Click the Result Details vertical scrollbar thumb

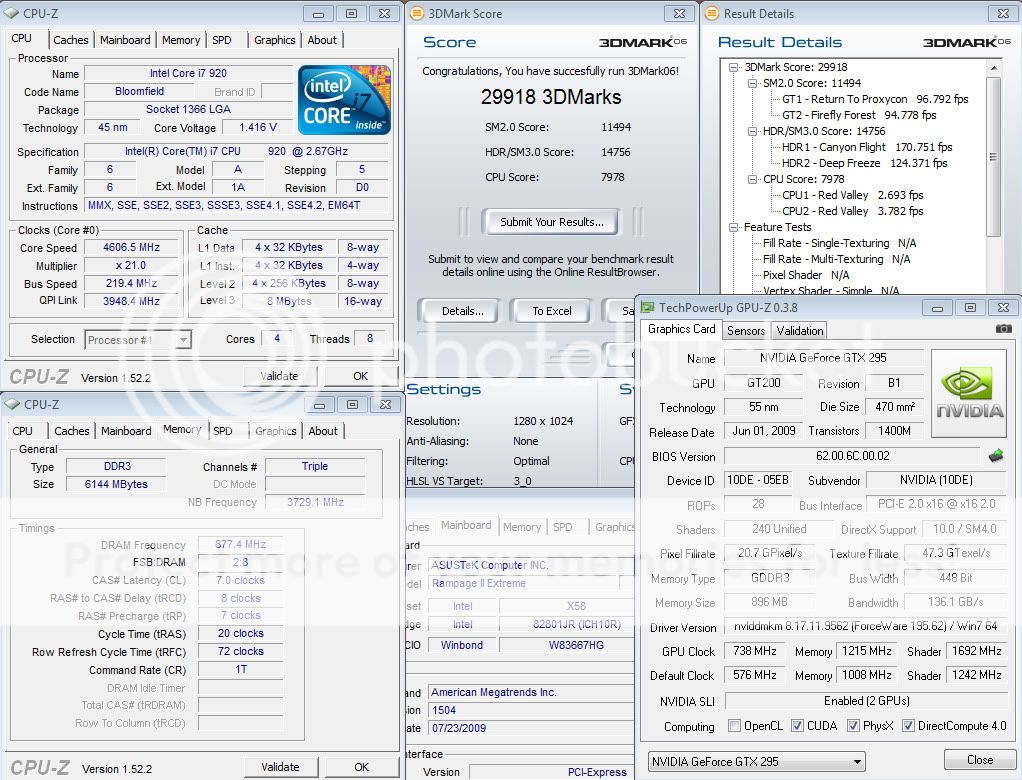993,156
